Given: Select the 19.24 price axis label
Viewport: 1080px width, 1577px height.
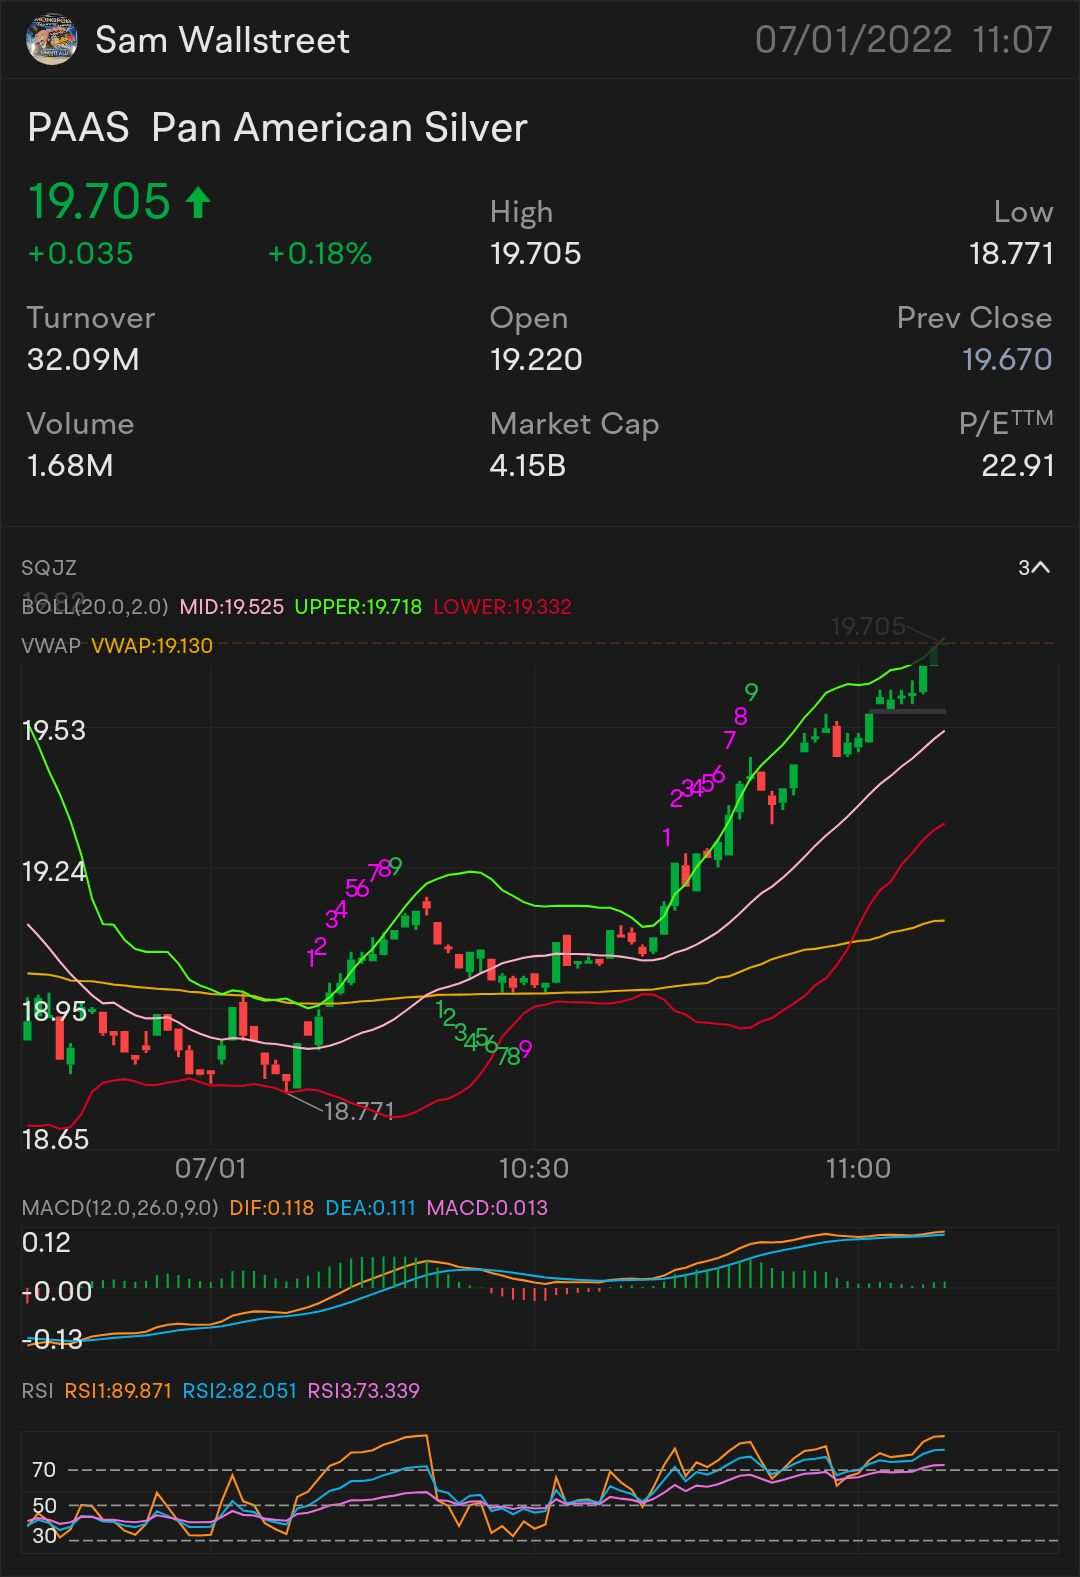Looking at the screenshot, I should (54, 872).
